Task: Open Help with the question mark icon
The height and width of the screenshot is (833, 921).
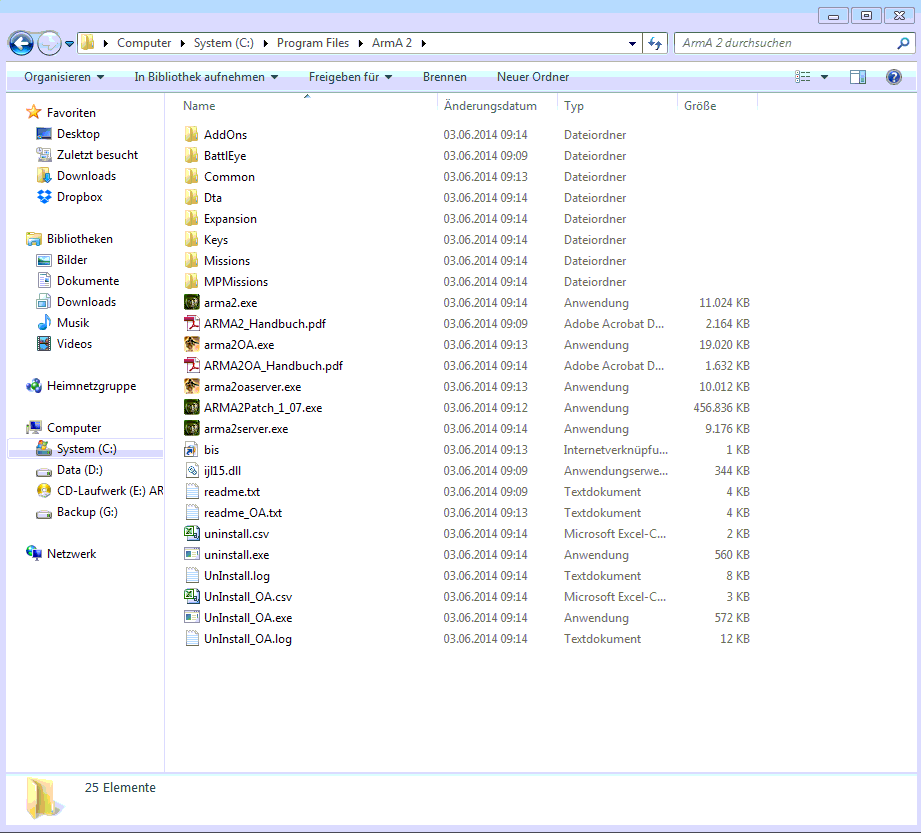Action: click(x=893, y=77)
